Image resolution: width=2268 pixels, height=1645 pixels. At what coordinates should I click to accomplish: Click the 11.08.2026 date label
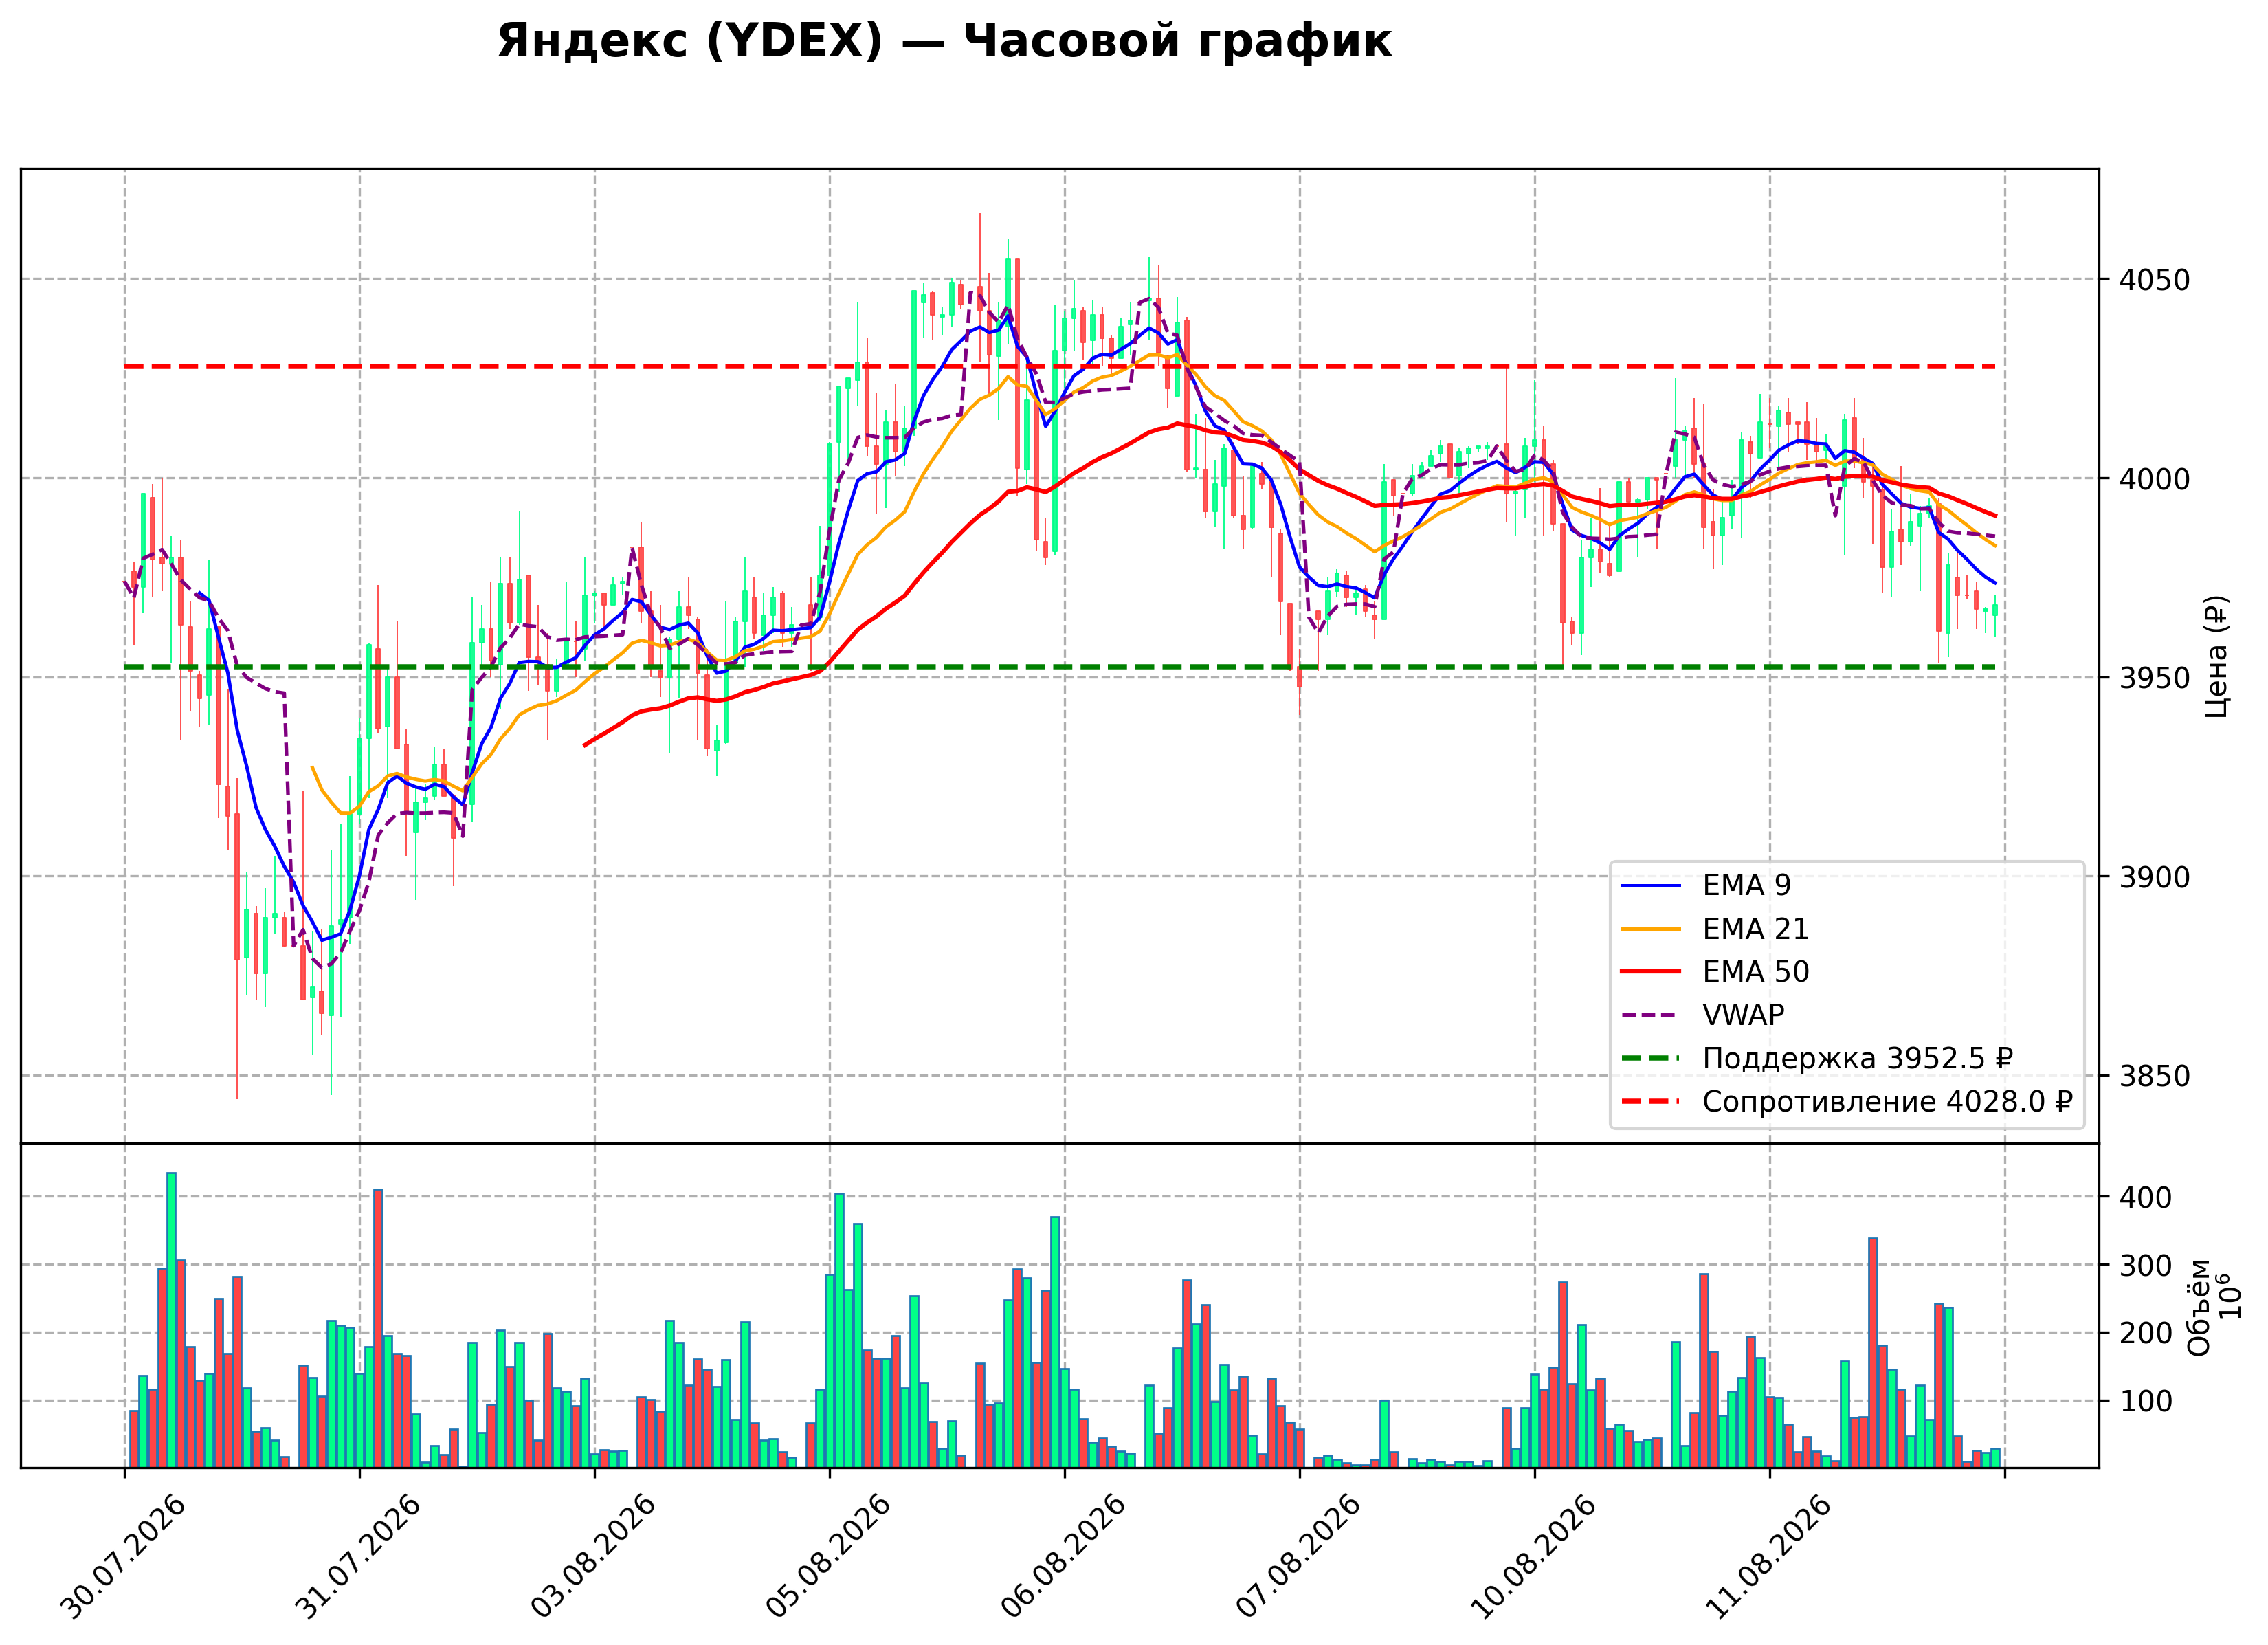(1769, 1556)
